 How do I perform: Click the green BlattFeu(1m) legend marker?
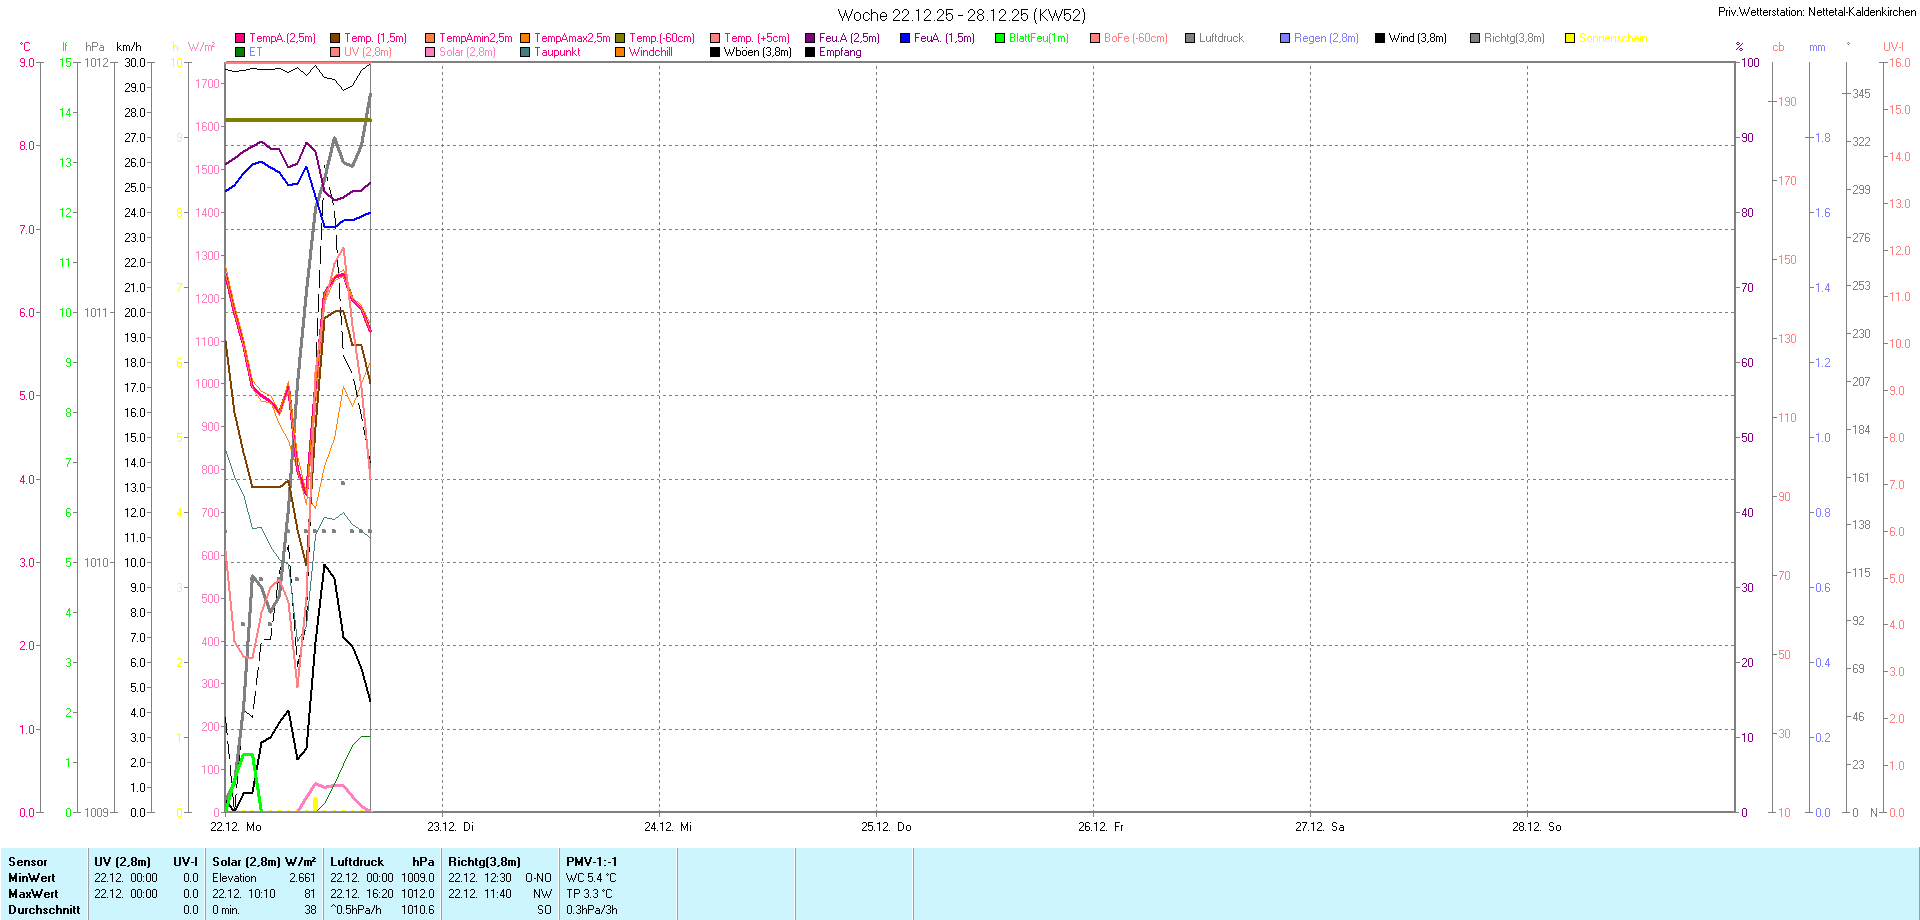[1000, 38]
